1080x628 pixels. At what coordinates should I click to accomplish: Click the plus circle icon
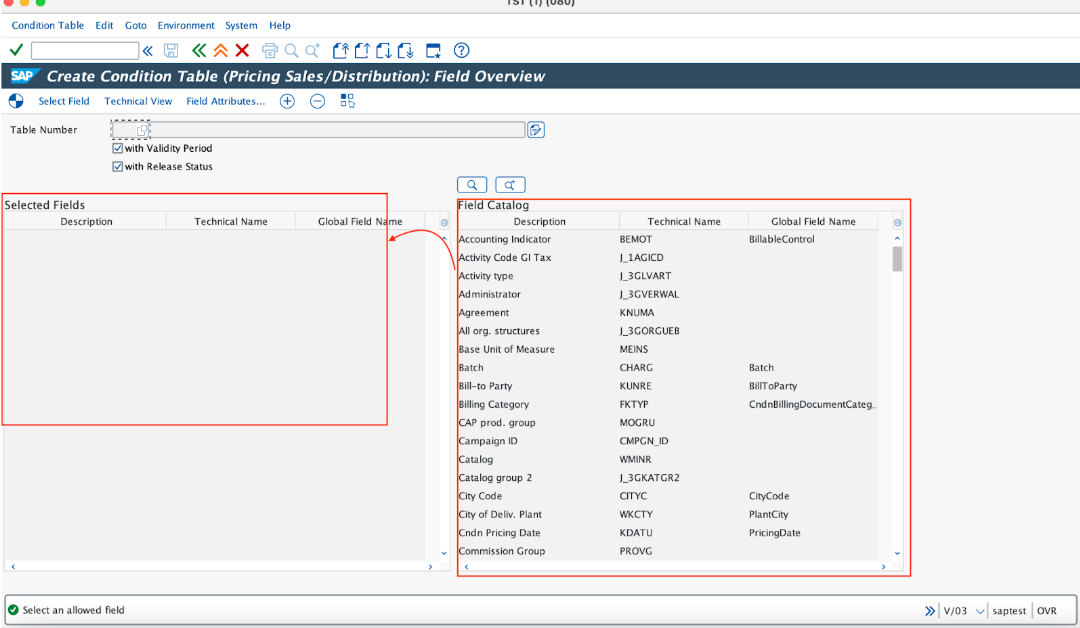(x=287, y=101)
